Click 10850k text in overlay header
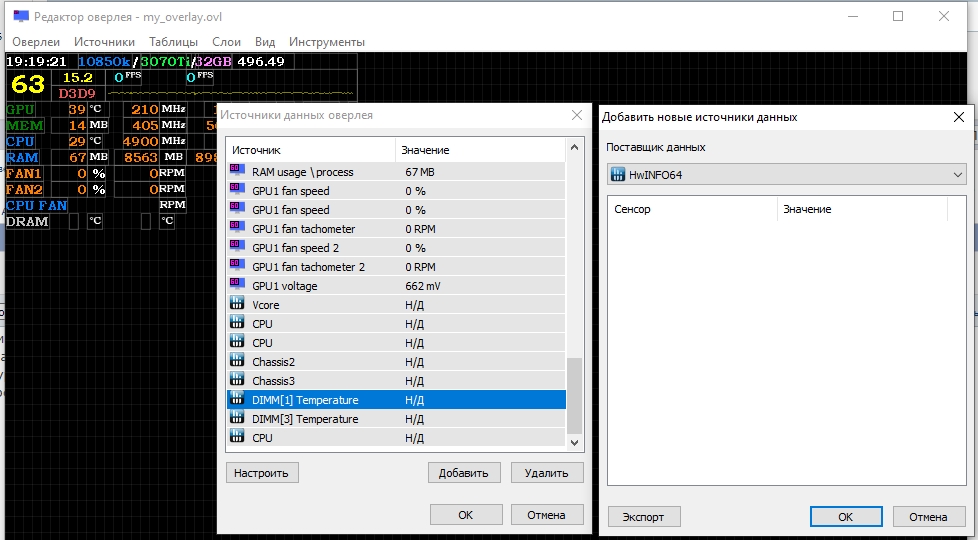The height and width of the screenshot is (540, 978). pos(104,61)
